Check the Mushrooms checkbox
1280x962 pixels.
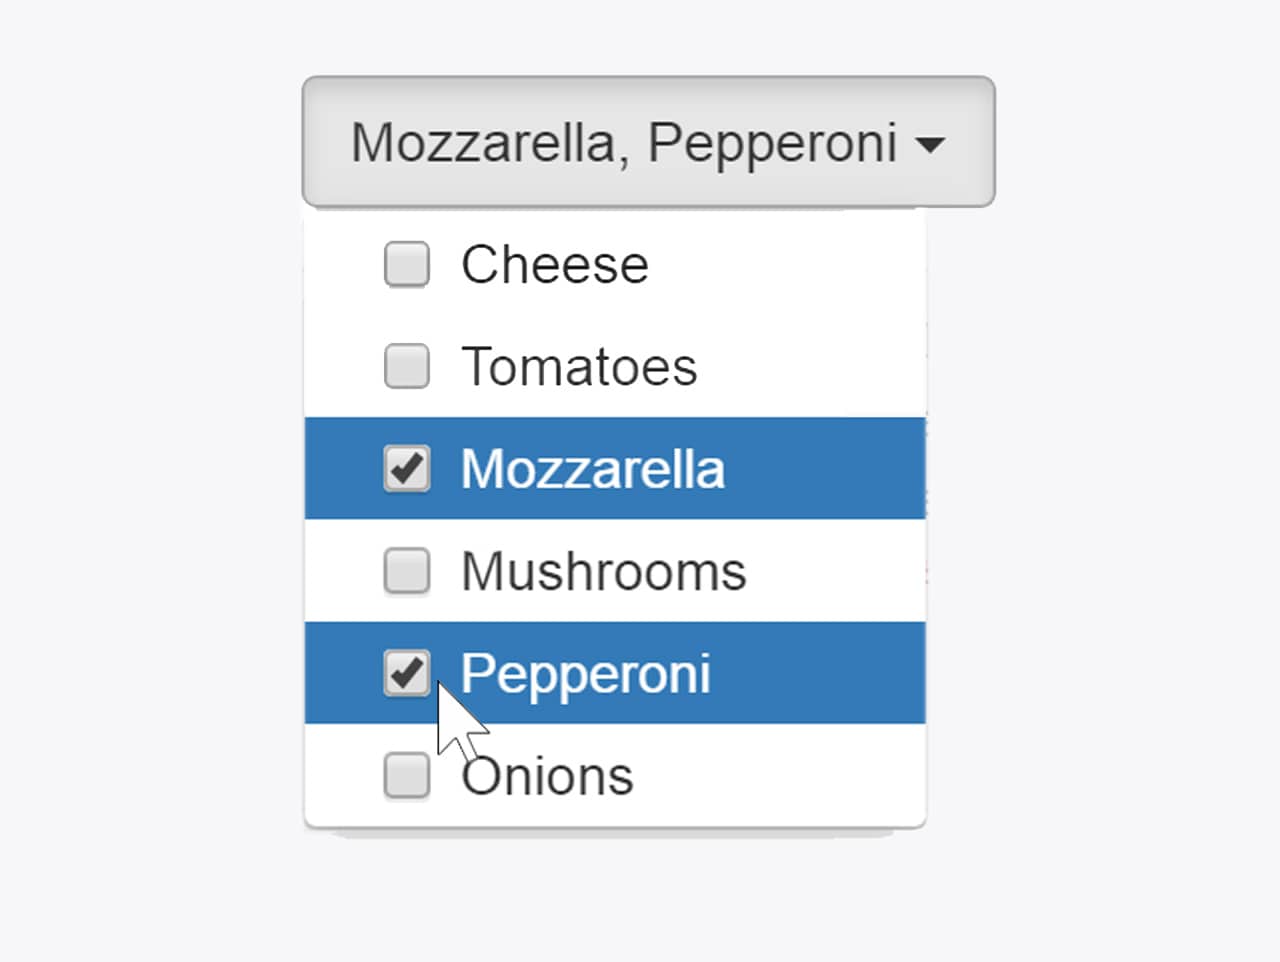tap(406, 570)
